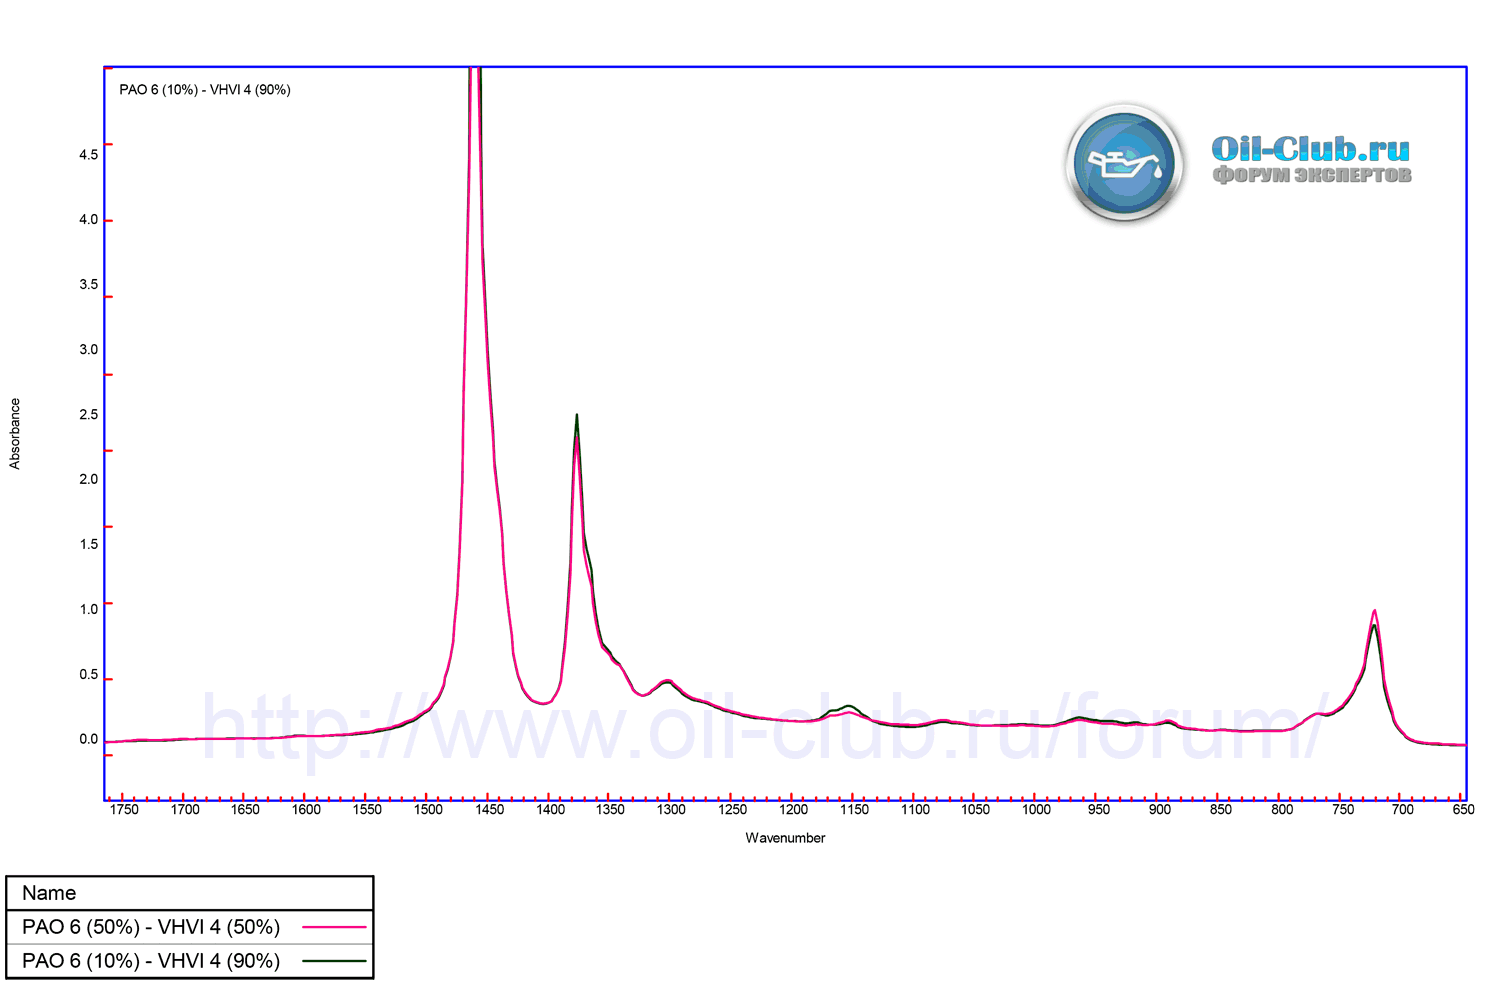The height and width of the screenshot is (981, 1500).
Task: Click the Oil-Club.ru logo text
Action: [1311, 149]
